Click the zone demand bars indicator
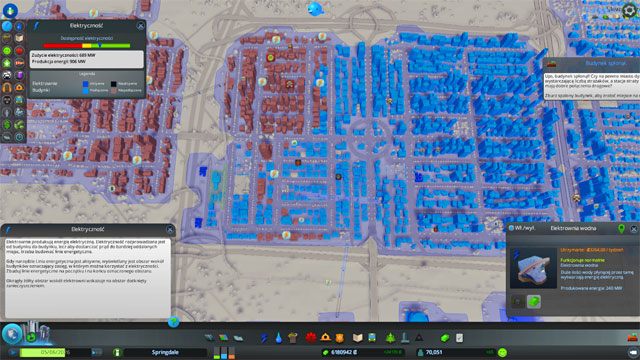 pyautogui.click(x=224, y=353)
